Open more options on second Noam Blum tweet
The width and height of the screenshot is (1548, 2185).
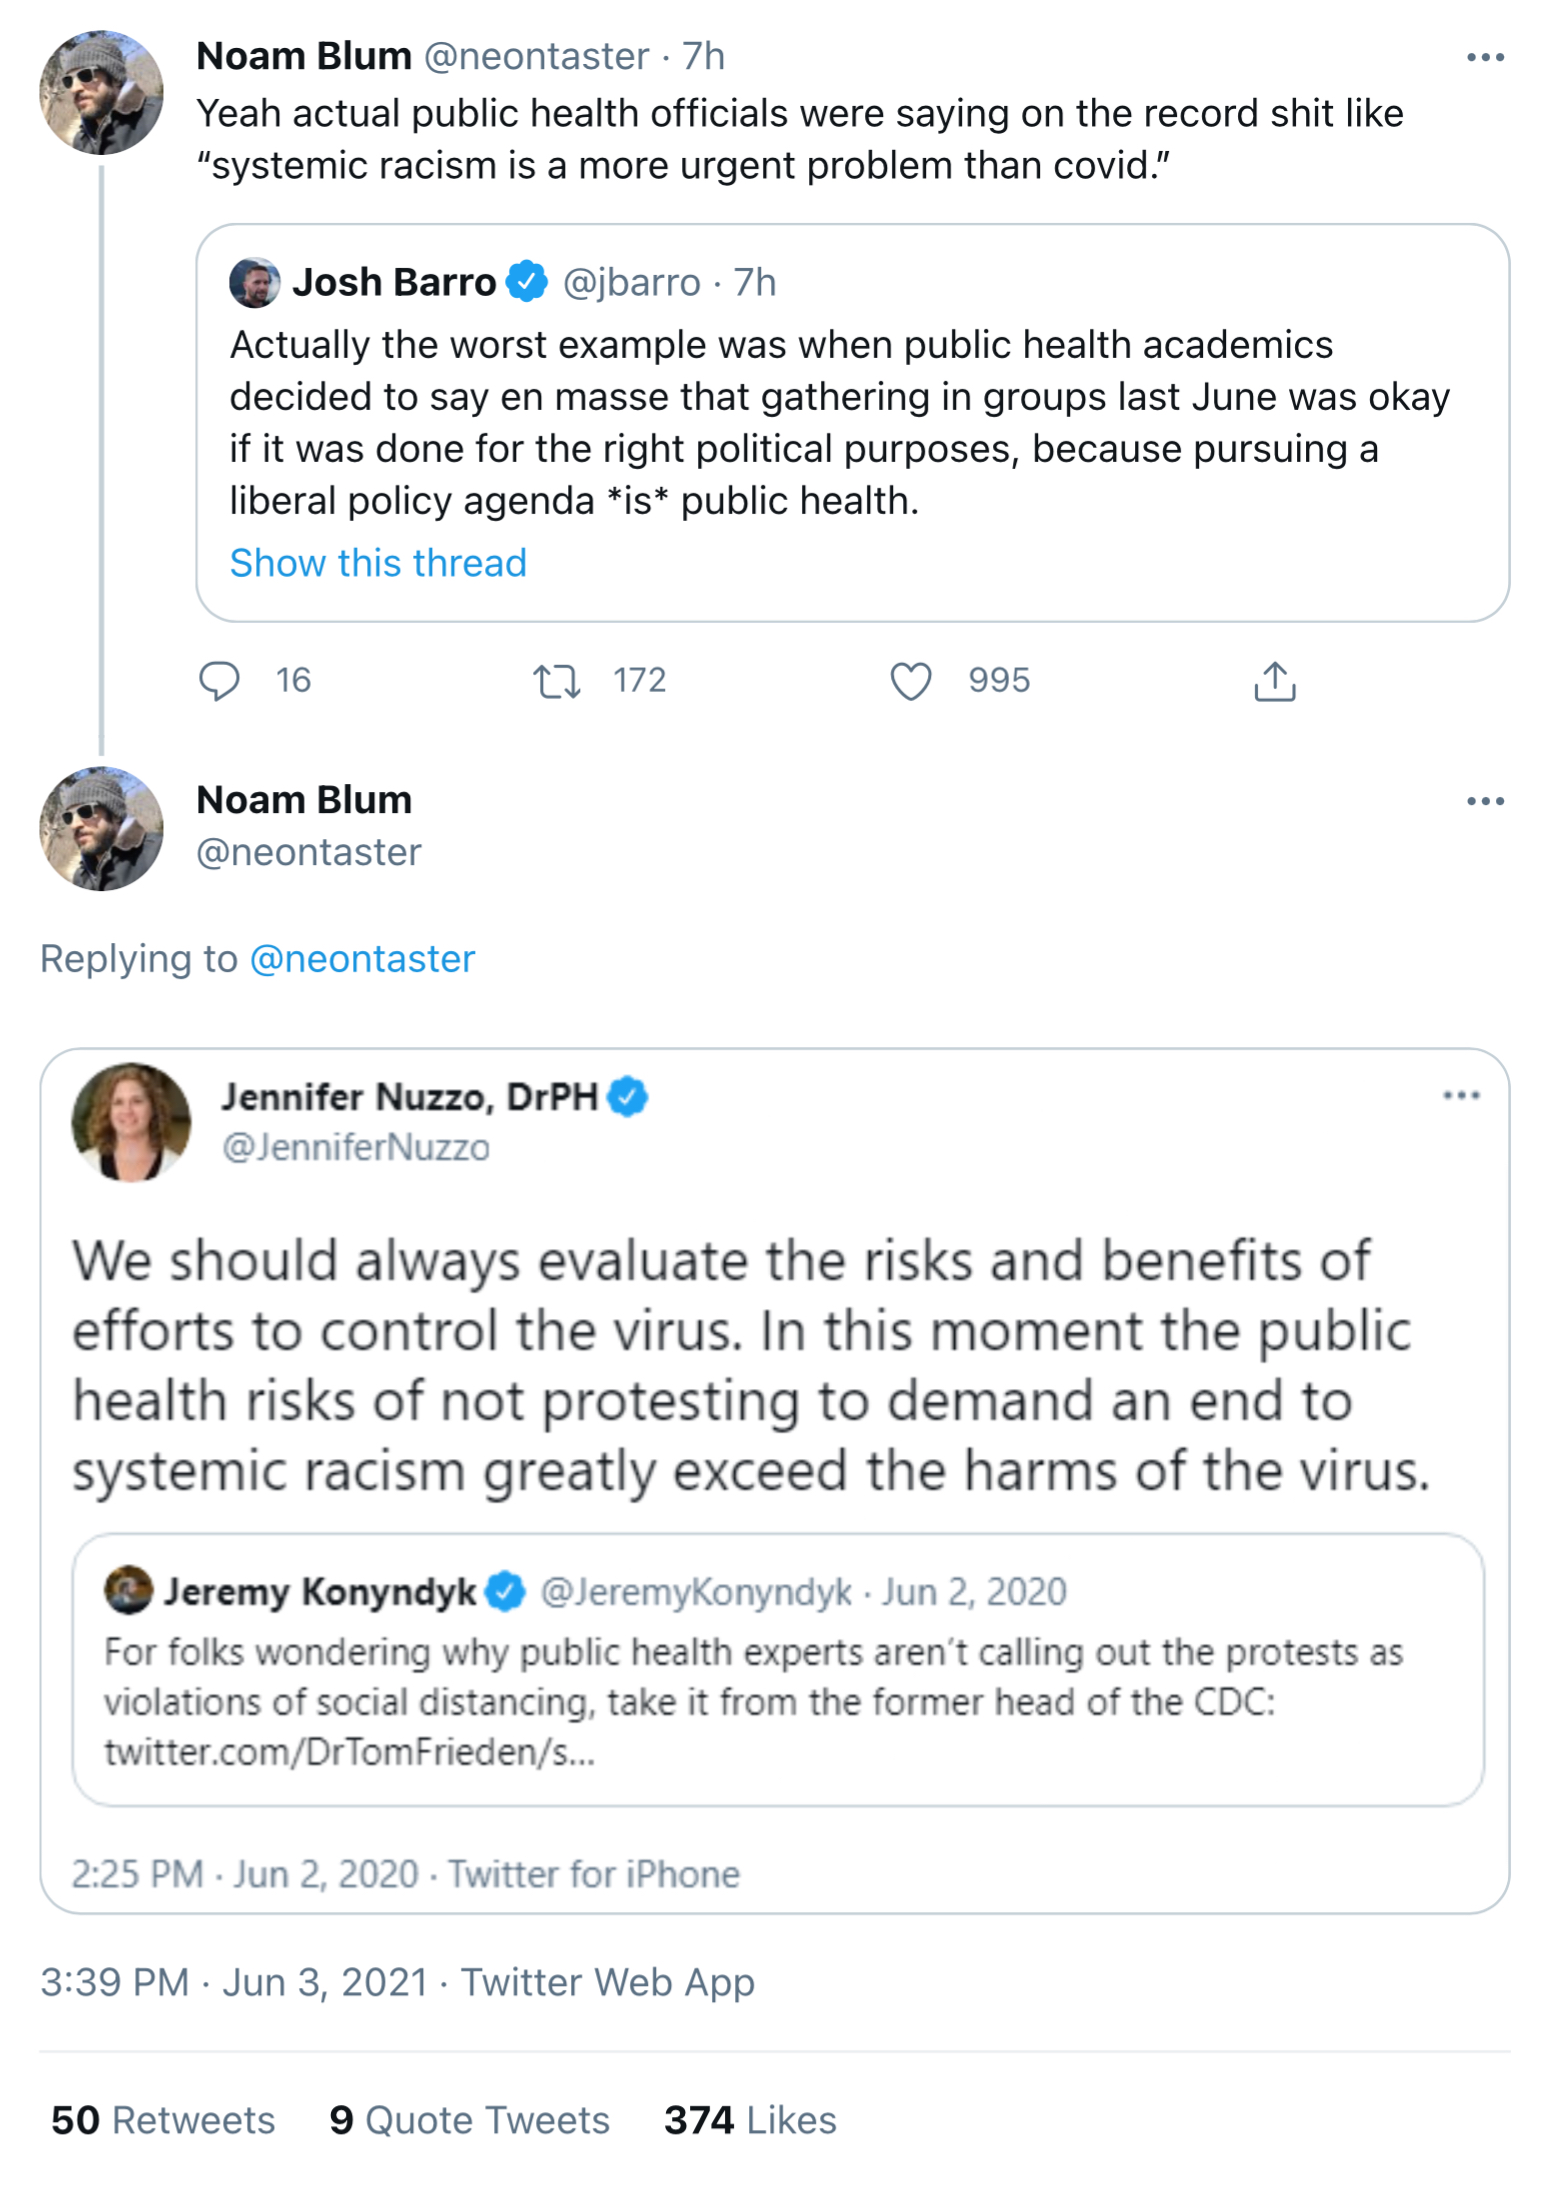click(1484, 801)
